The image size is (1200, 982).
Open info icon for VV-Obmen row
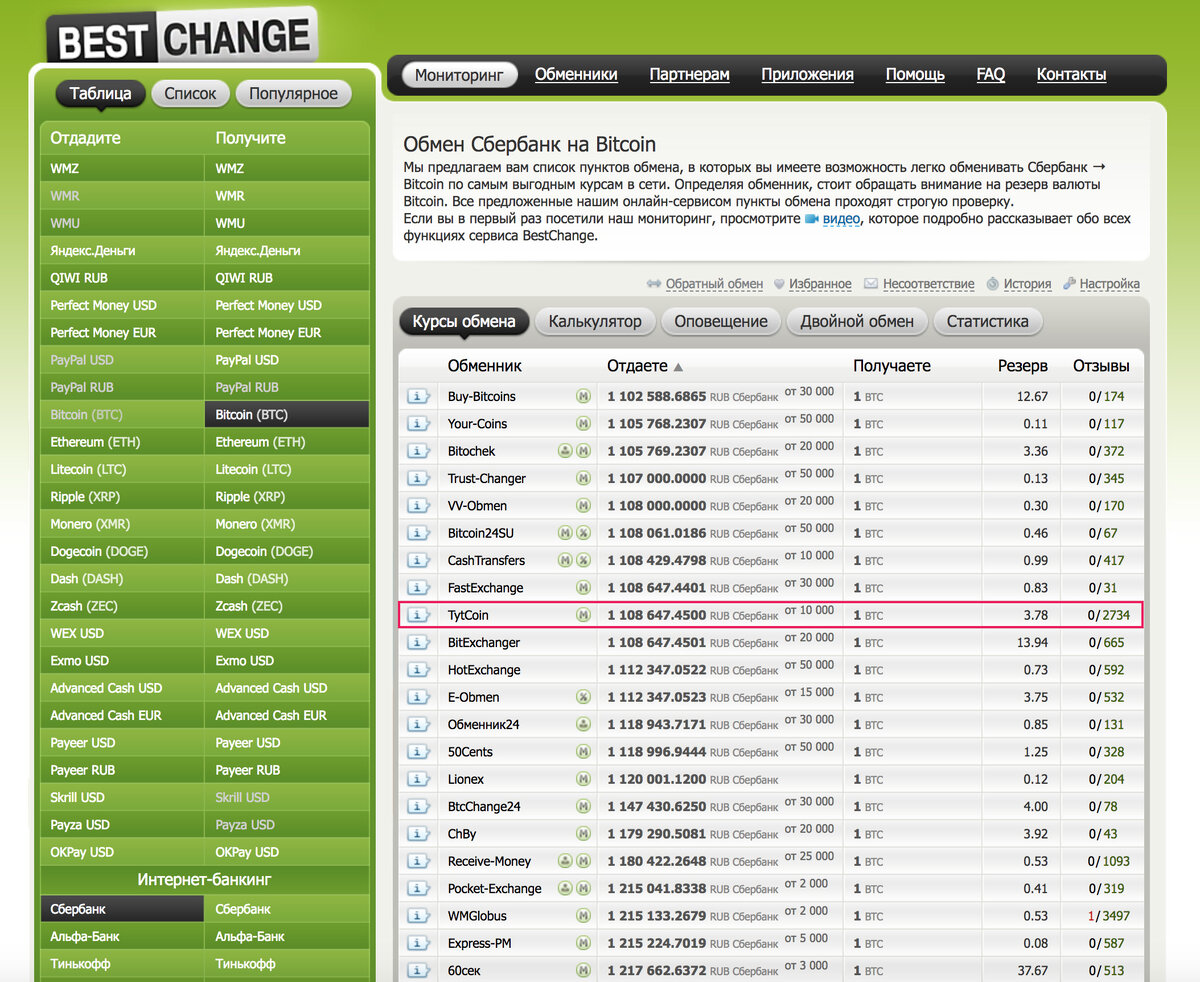coord(418,506)
